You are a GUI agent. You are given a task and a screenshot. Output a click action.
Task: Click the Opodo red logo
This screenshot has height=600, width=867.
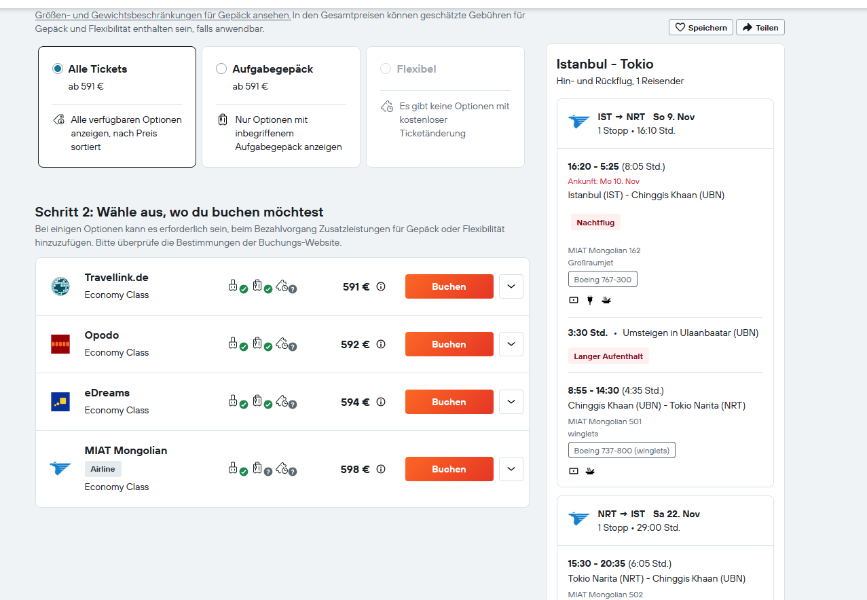60,344
